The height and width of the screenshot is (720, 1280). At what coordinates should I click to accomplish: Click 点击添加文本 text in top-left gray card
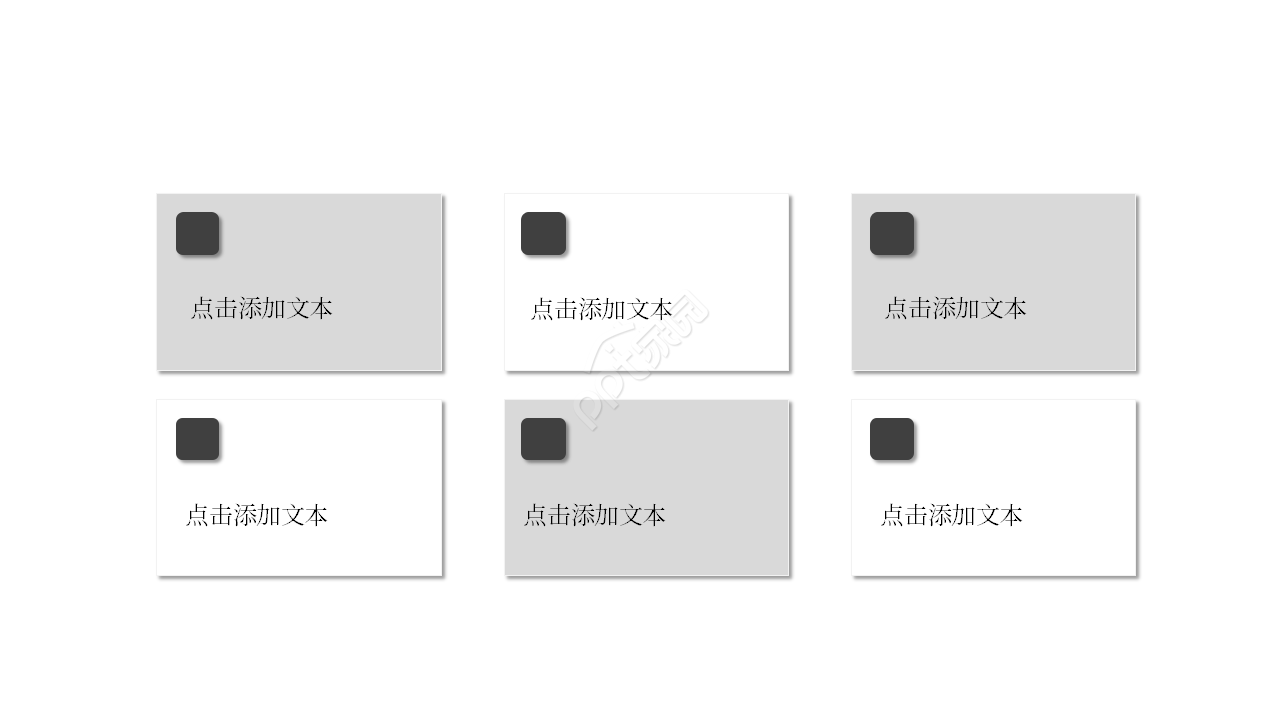pyautogui.click(x=261, y=308)
